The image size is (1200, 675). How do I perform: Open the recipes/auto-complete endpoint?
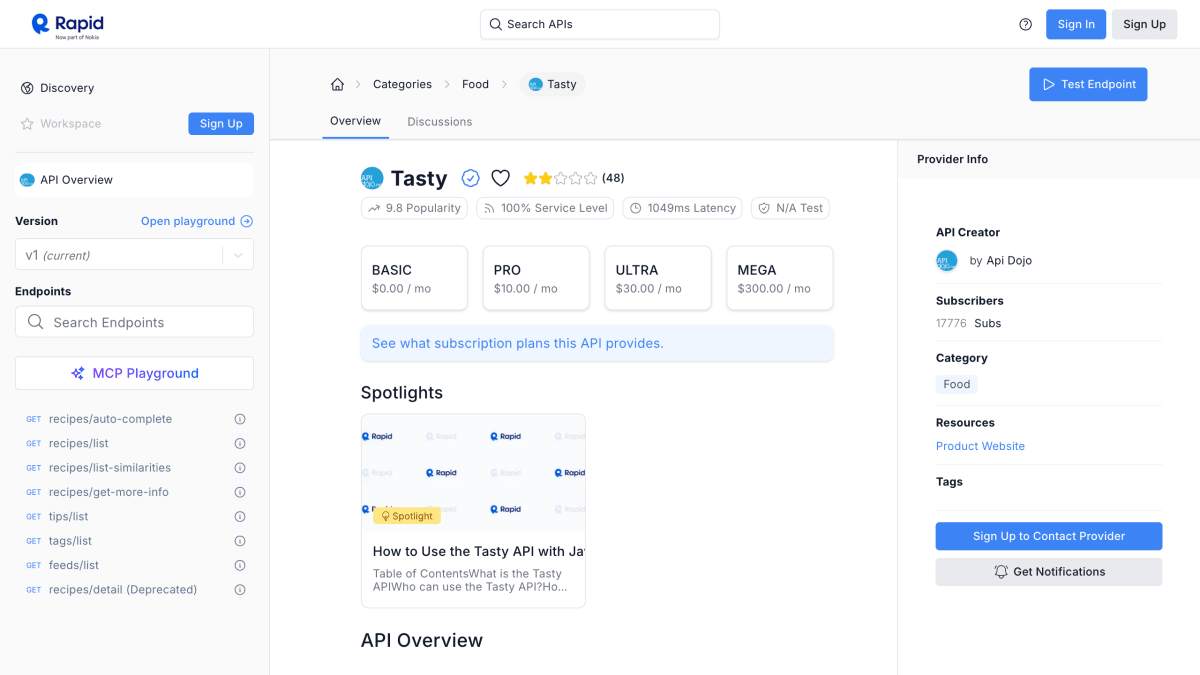point(110,419)
